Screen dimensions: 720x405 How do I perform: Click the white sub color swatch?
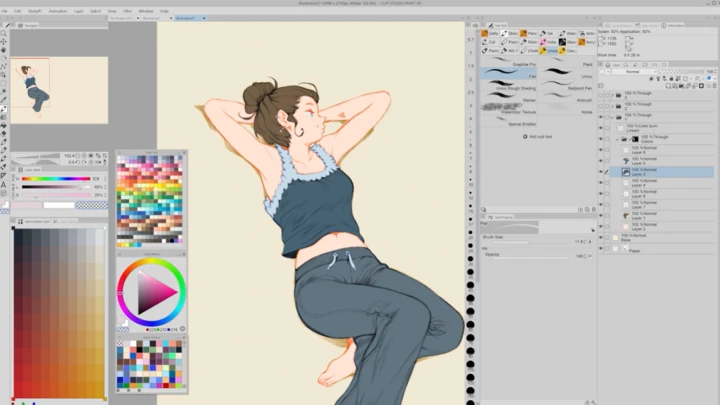pyautogui.click(x=59, y=205)
